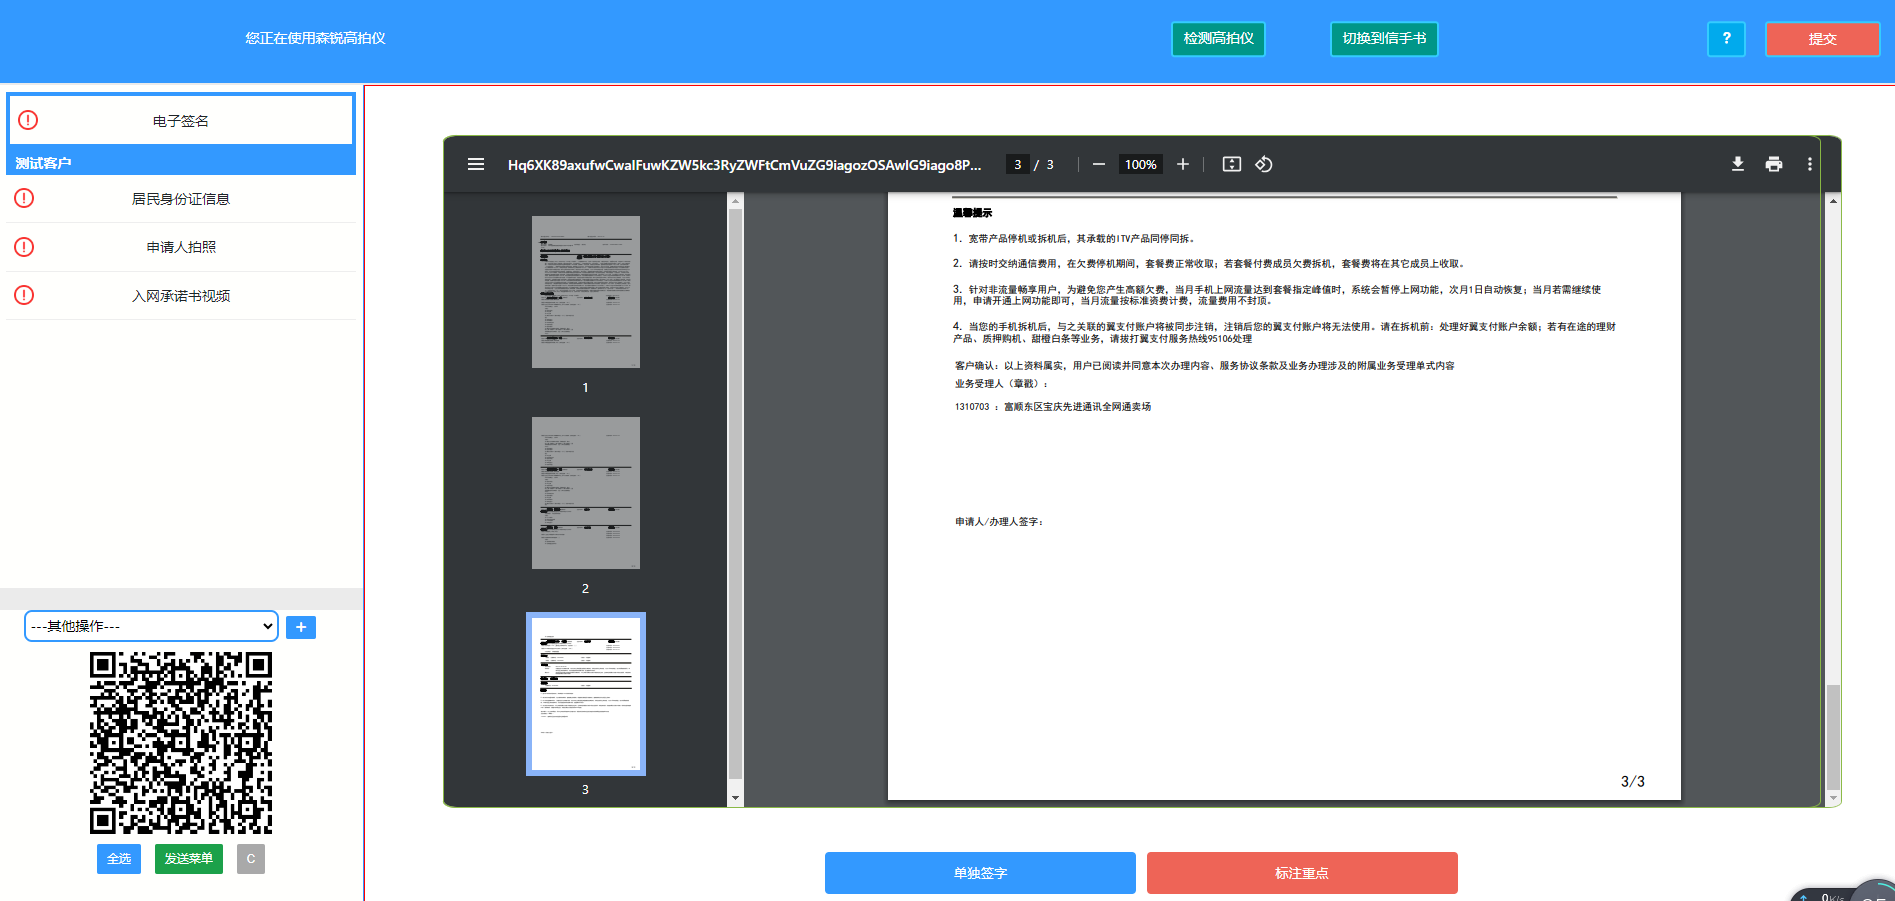Click the thumbnail panel scroll-down arrow
This screenshot has width=1895, height=901.
point(736,798)
